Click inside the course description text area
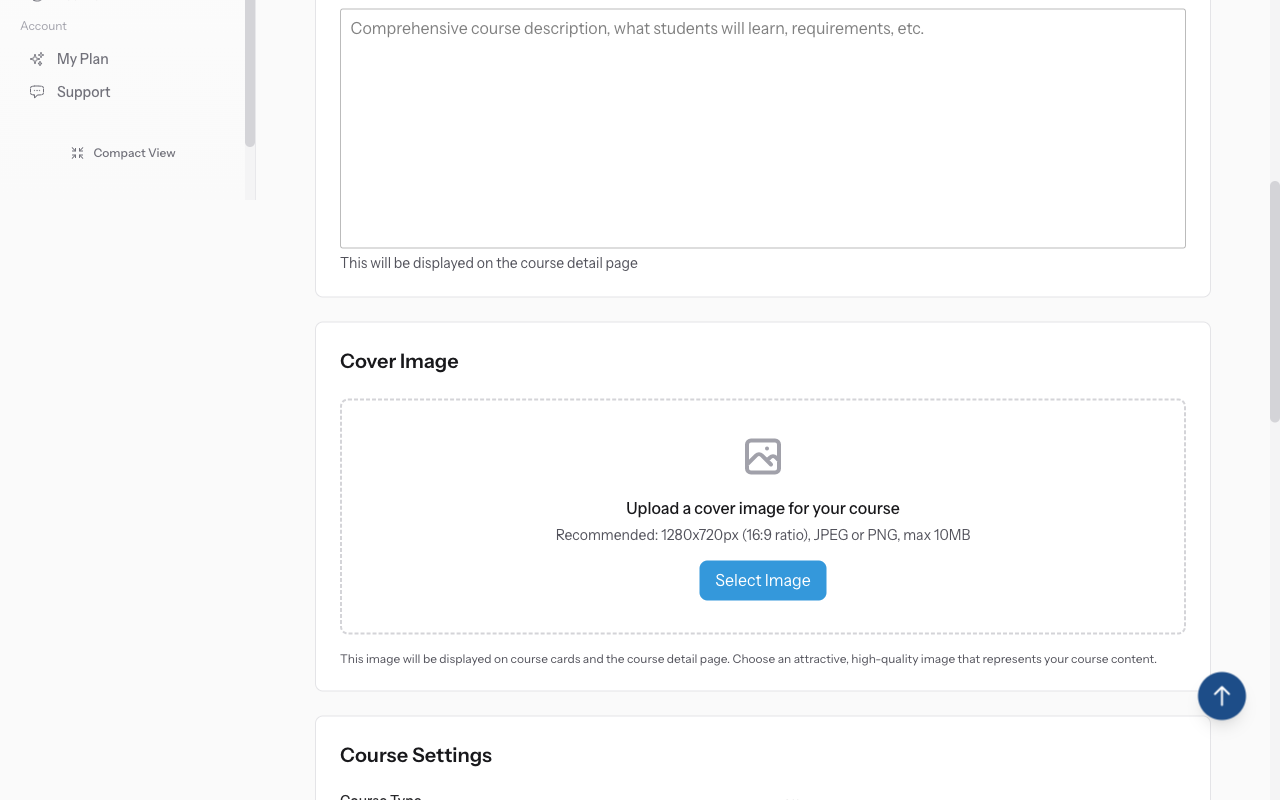 (762, 127)
